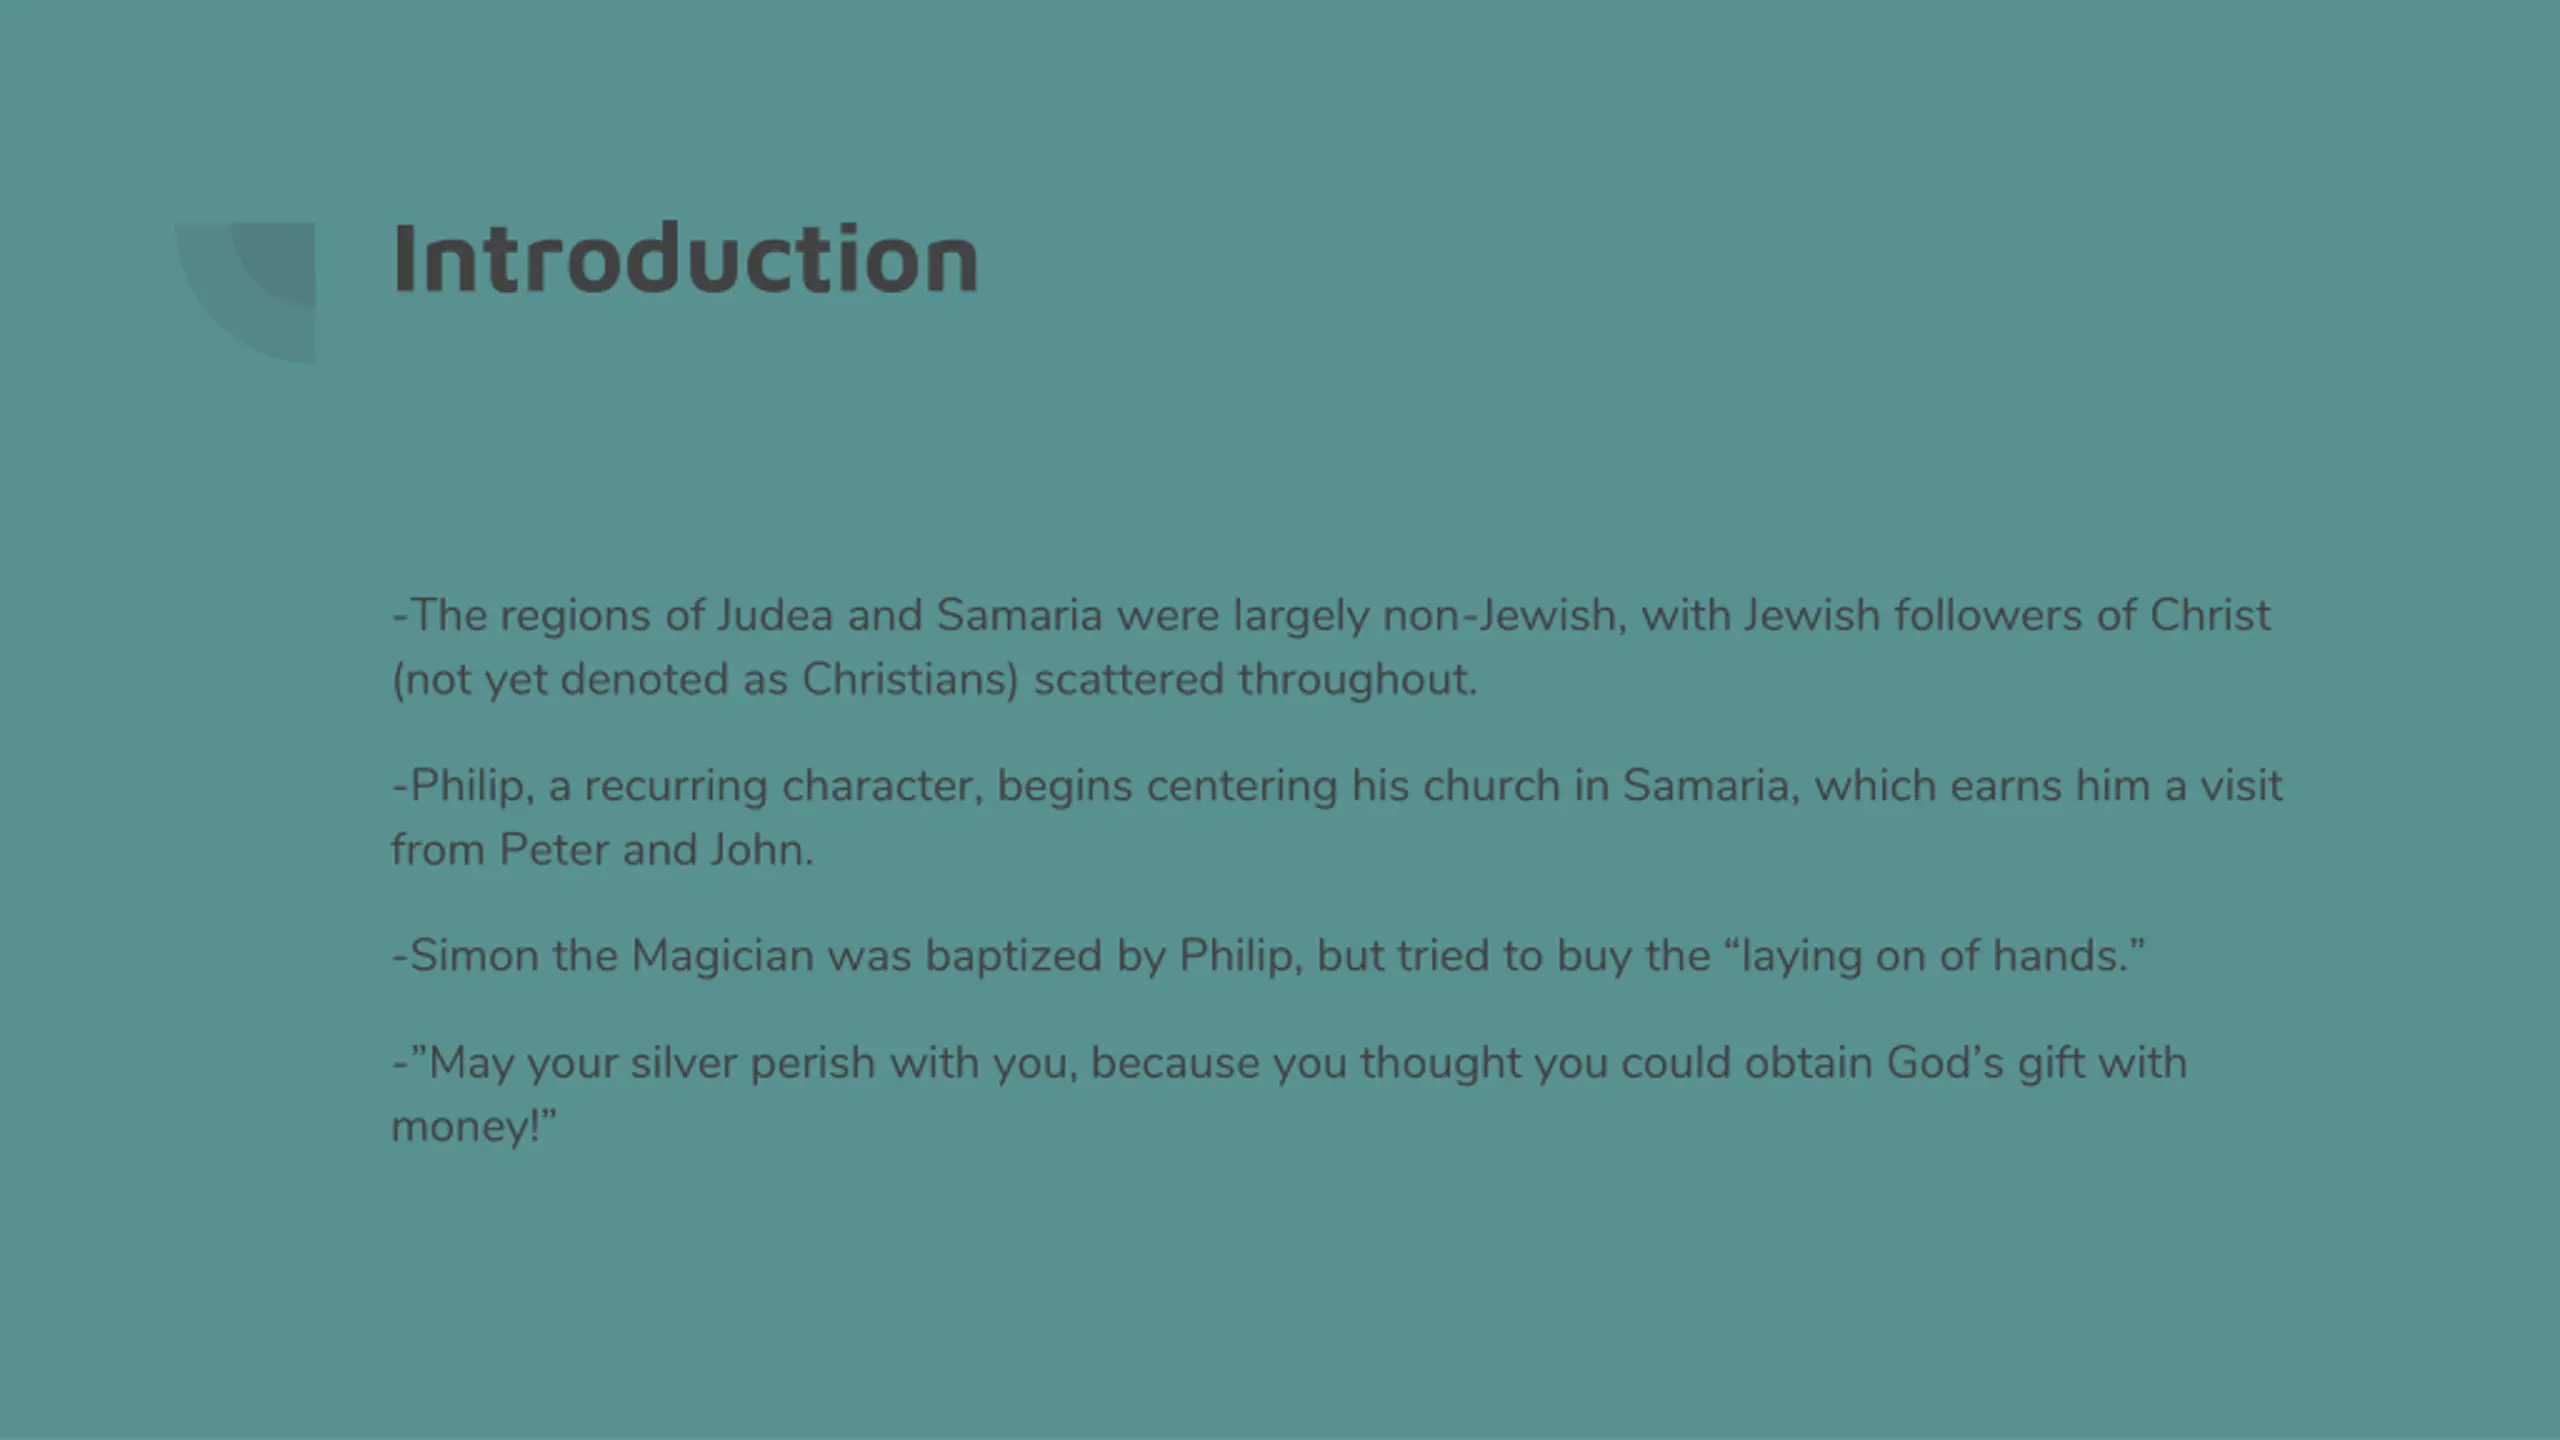
Task: Click the bullet about Simon the Magician
Action: [1268, 955]
